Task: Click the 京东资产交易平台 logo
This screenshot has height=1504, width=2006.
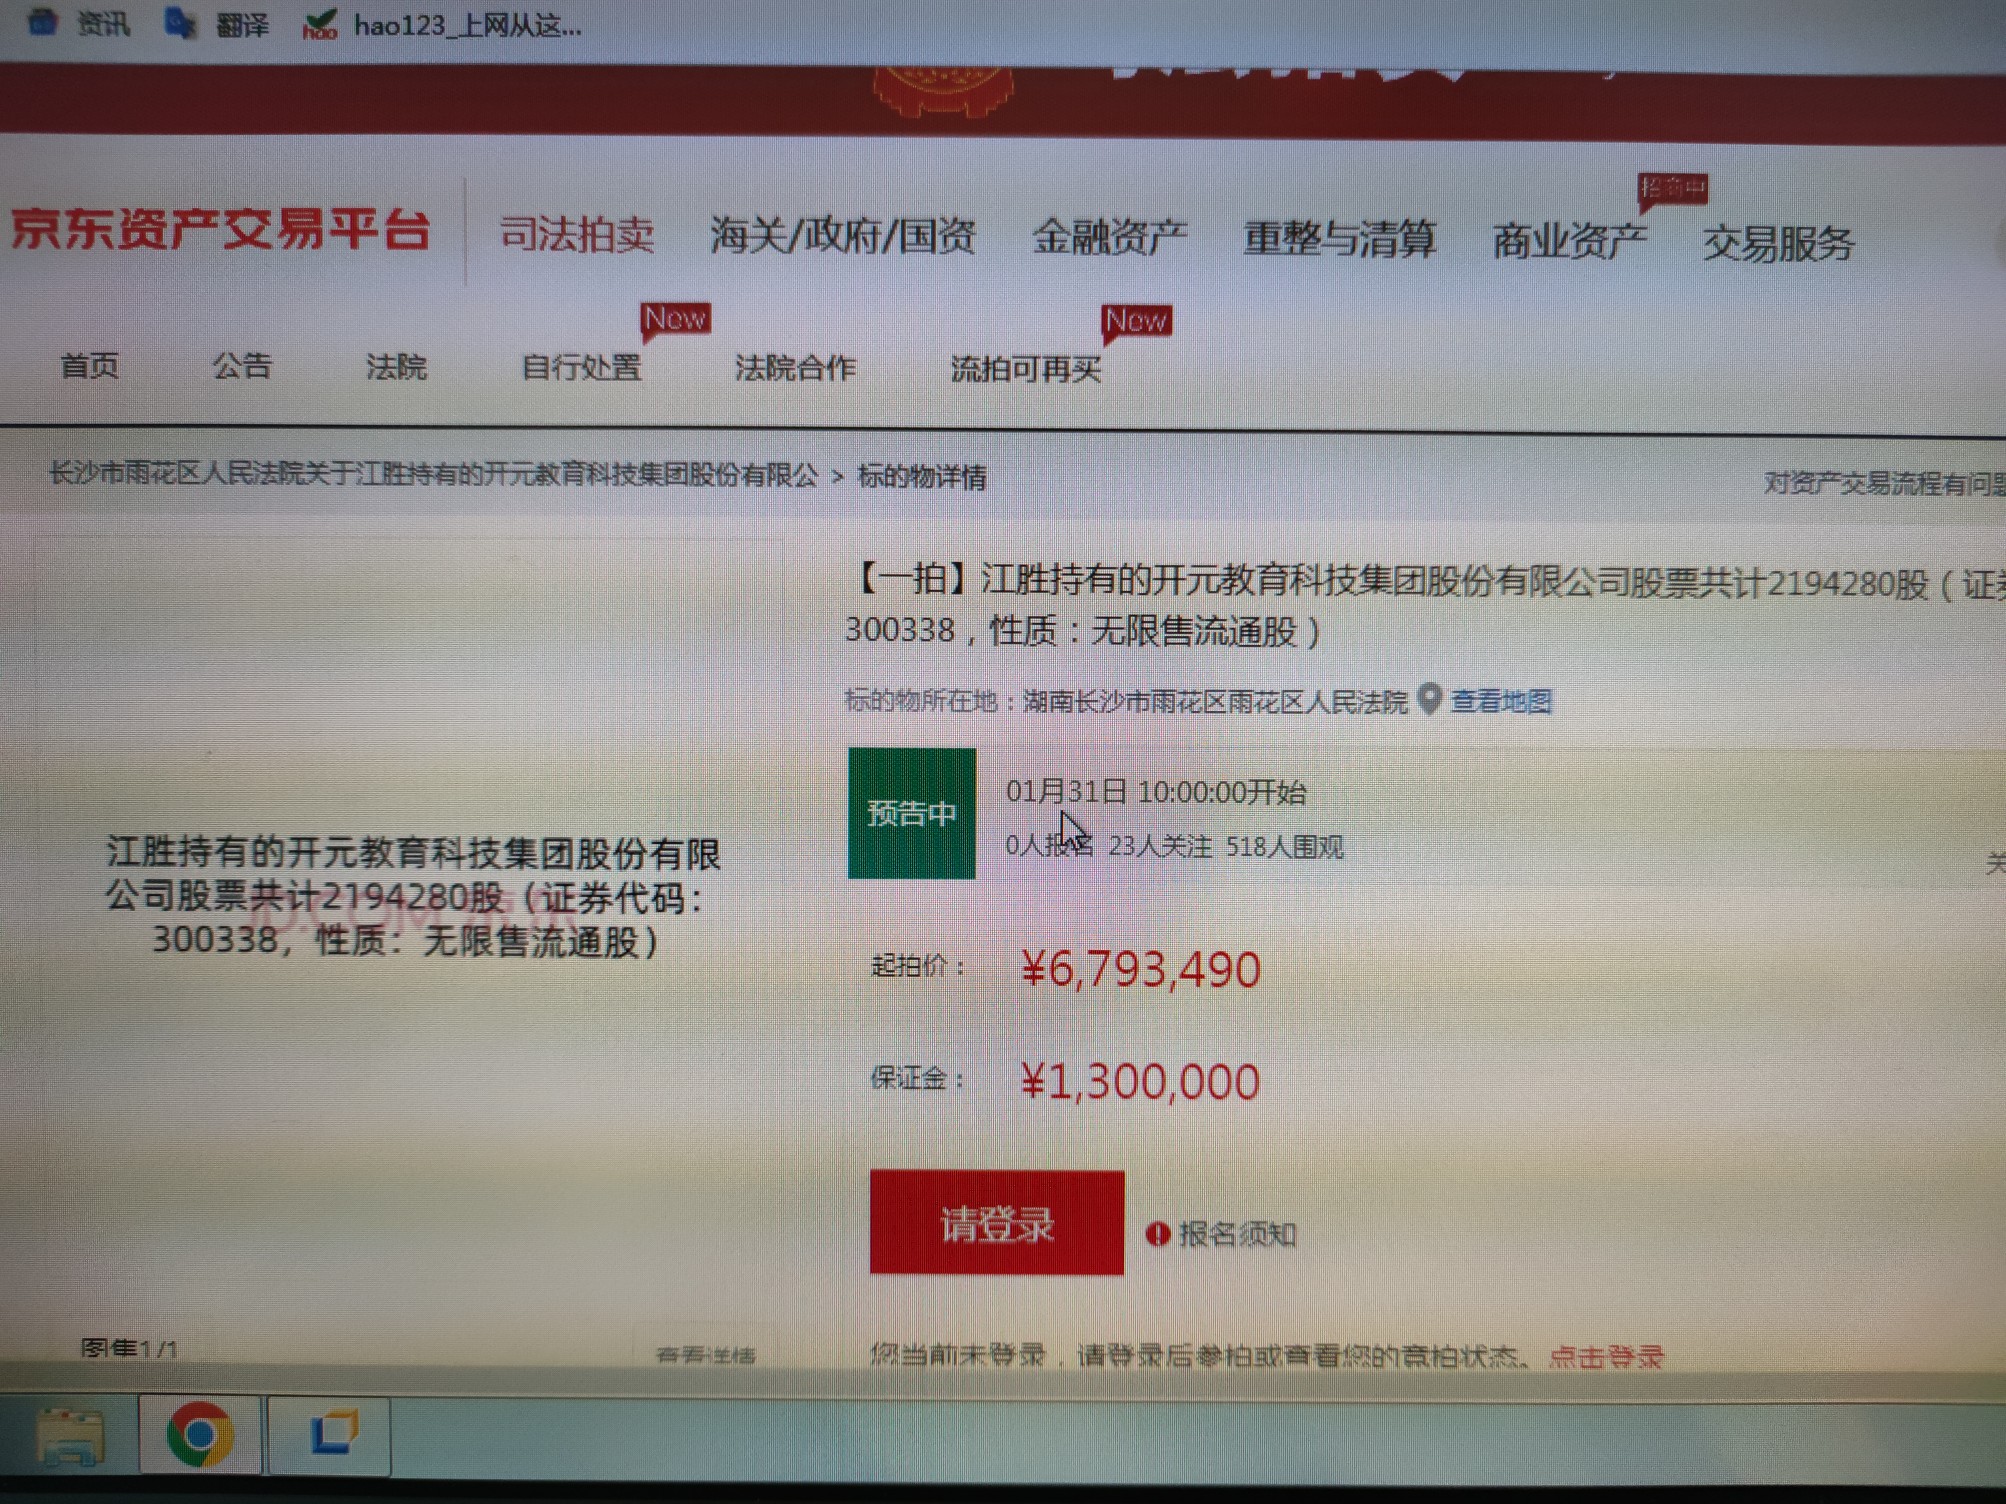Action: point(220,229)
